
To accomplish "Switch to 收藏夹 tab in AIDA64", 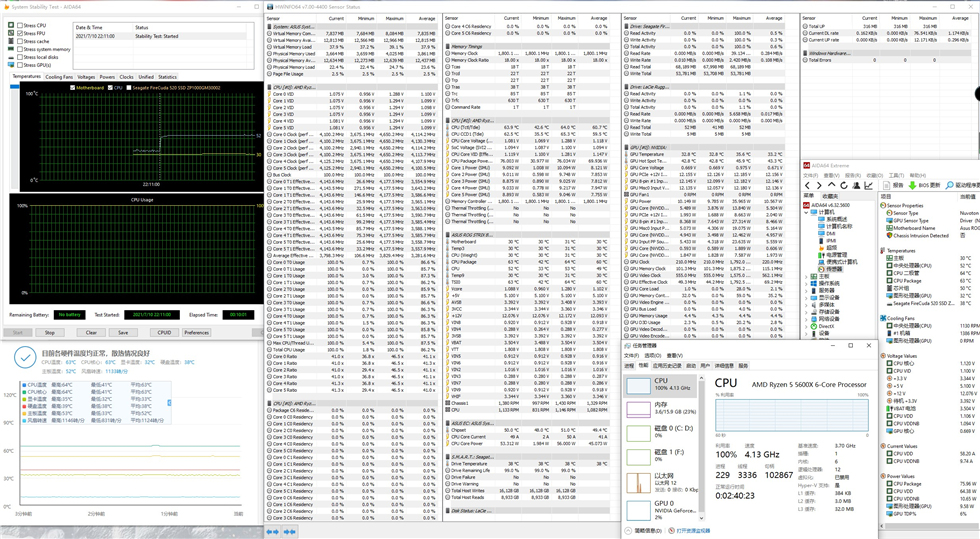I will [x=830, y=196].
